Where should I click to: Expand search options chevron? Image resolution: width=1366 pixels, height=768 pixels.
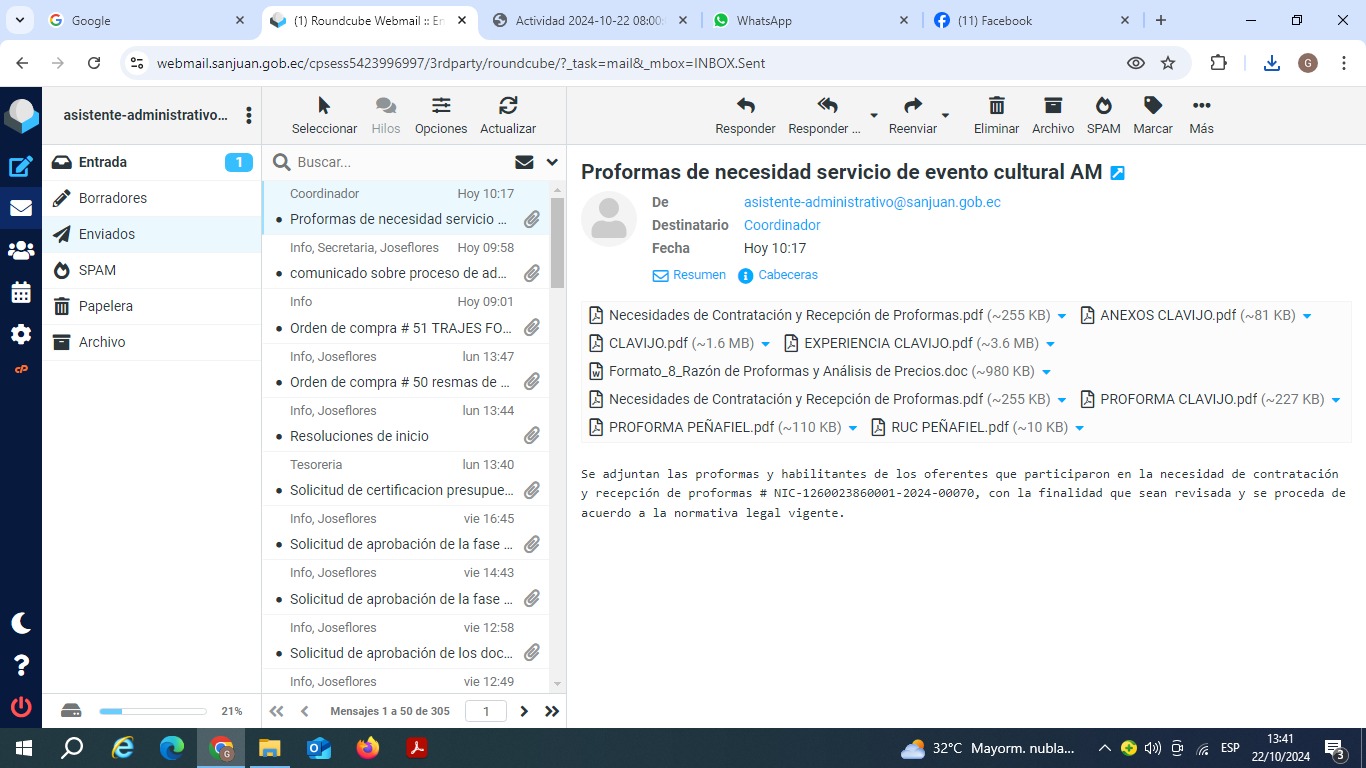(x=552, y=162)
